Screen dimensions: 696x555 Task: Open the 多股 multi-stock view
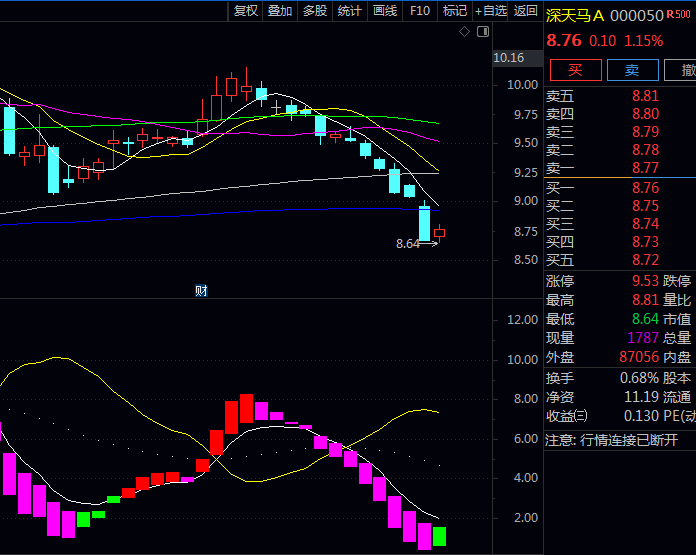tap(315, 11)
